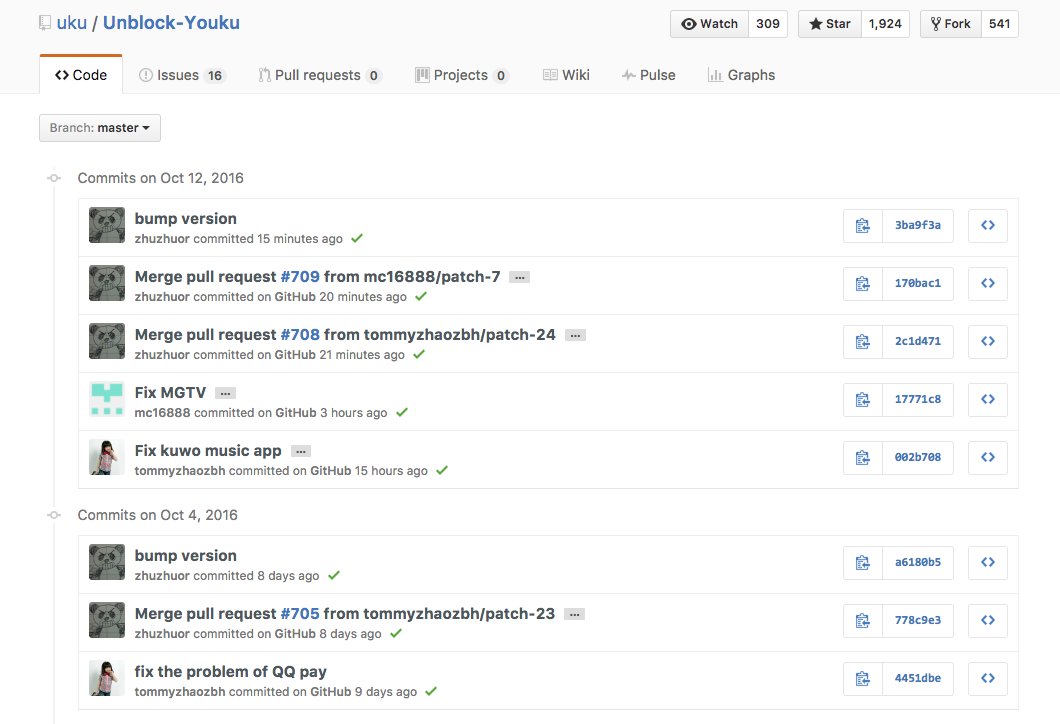Copy SHA of commit 2c1d471

coord(863,342)
